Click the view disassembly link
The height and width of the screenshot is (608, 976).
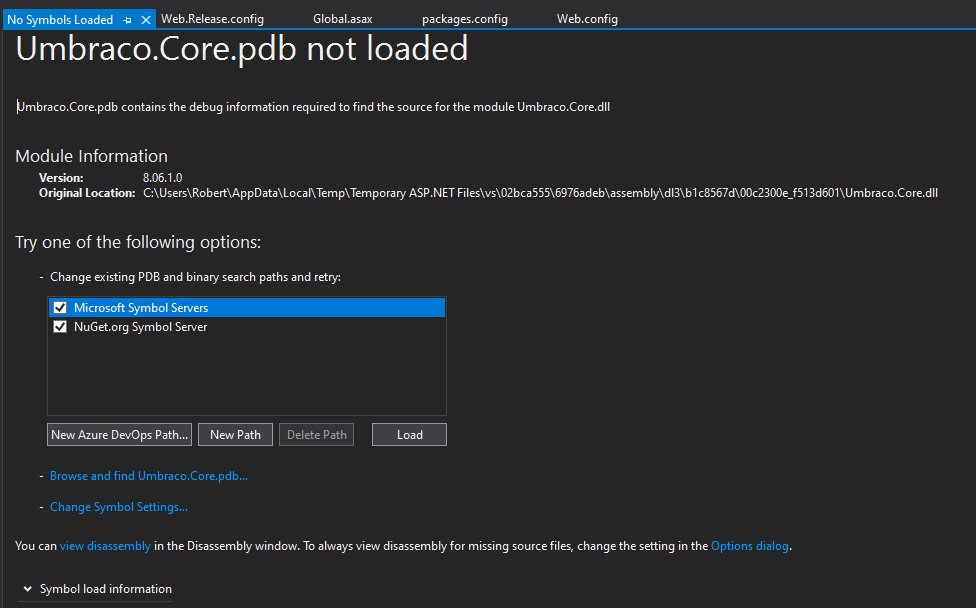point(105,546)
